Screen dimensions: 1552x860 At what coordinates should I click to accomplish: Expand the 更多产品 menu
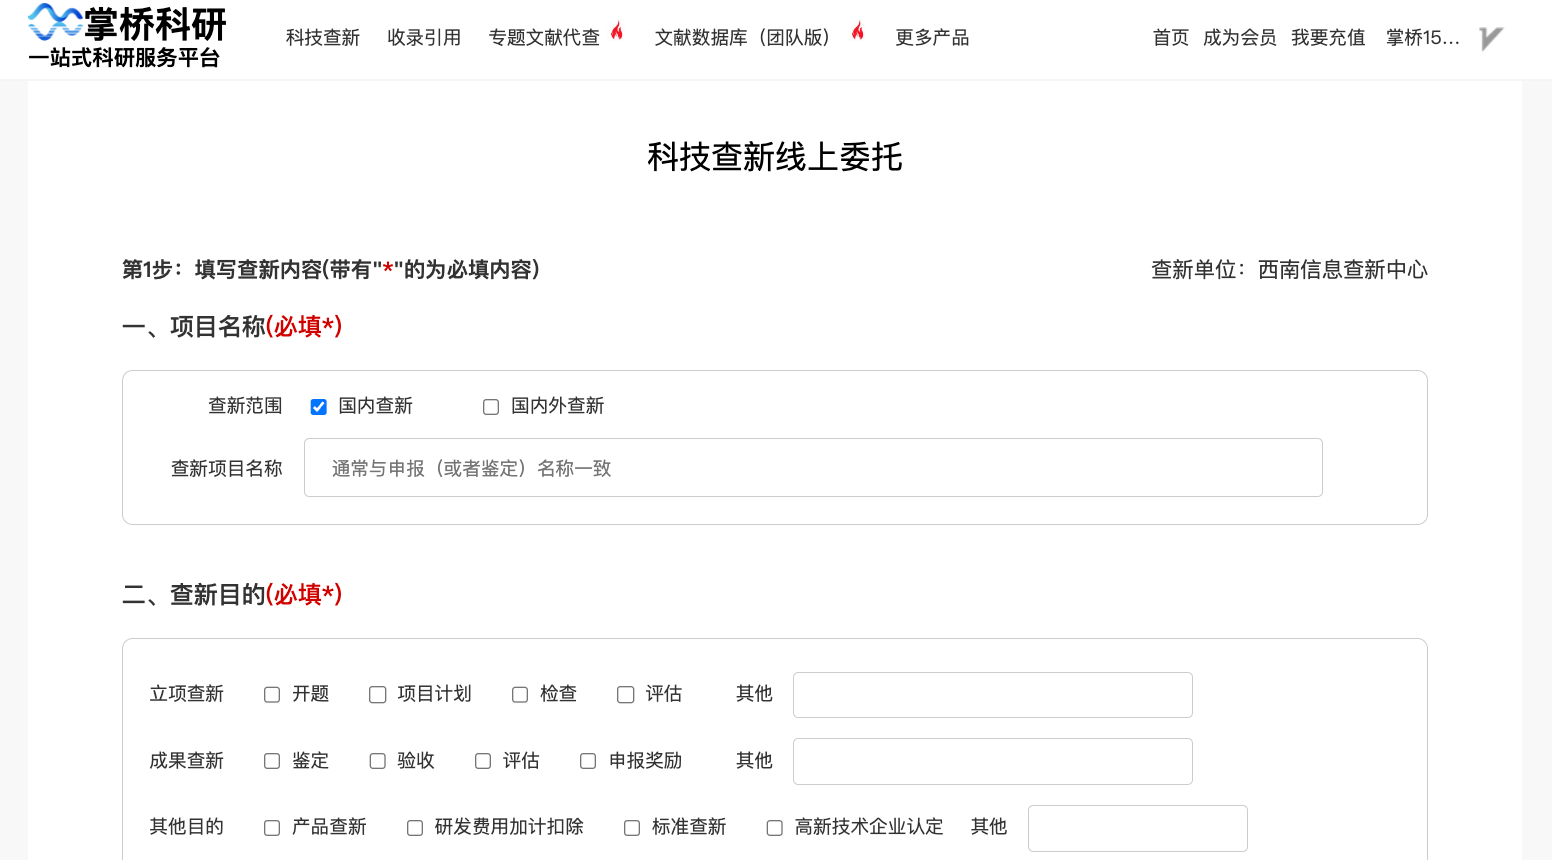(932, 38)
